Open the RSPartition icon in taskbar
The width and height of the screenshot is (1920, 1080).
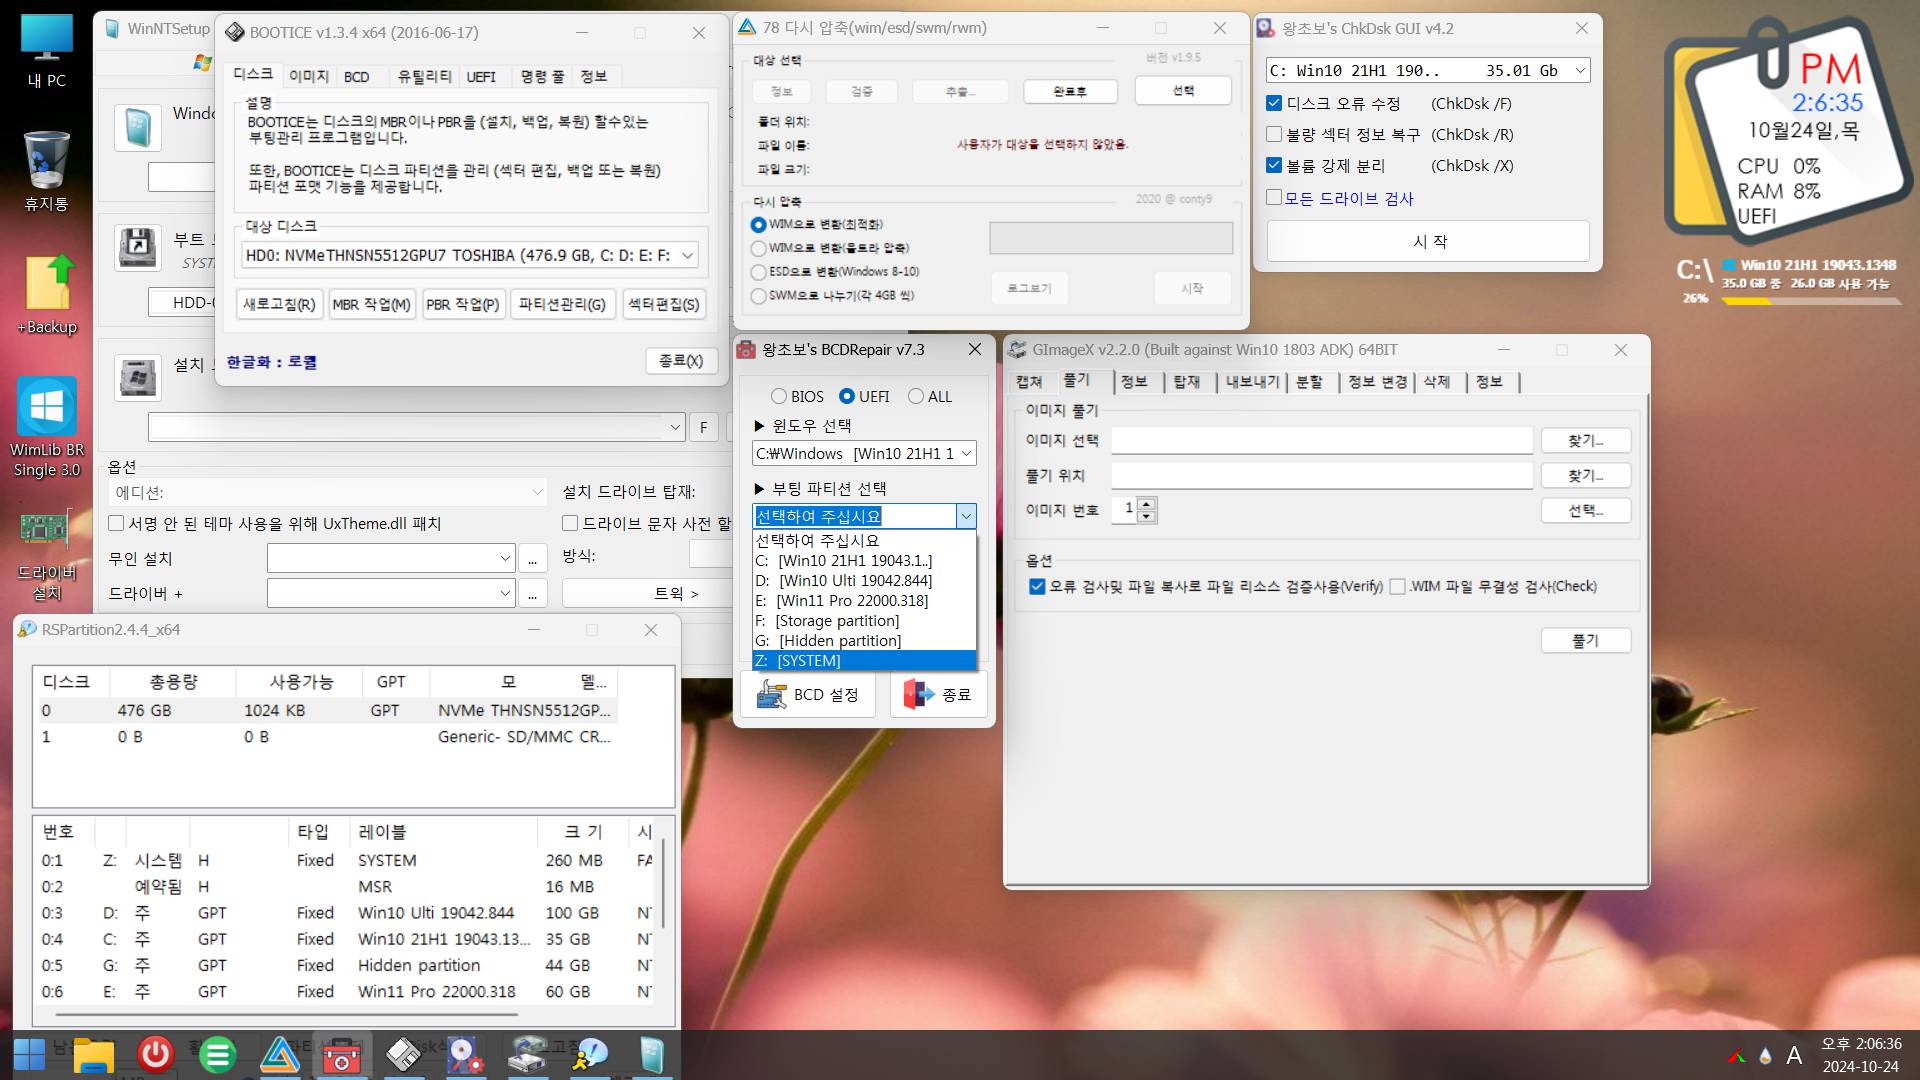589,1054
